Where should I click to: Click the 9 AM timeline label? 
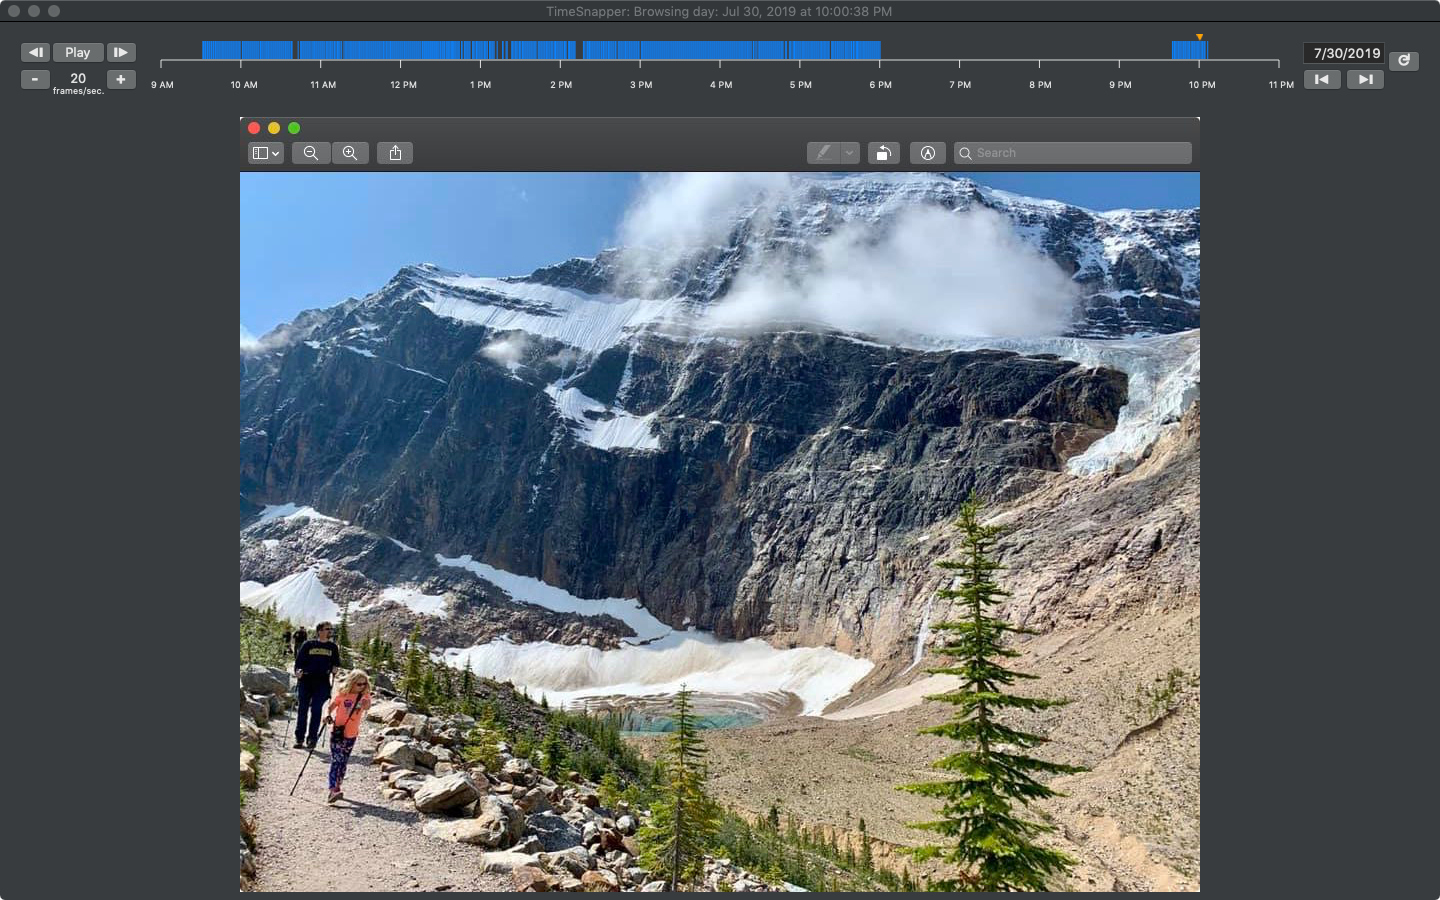[162, 85]
